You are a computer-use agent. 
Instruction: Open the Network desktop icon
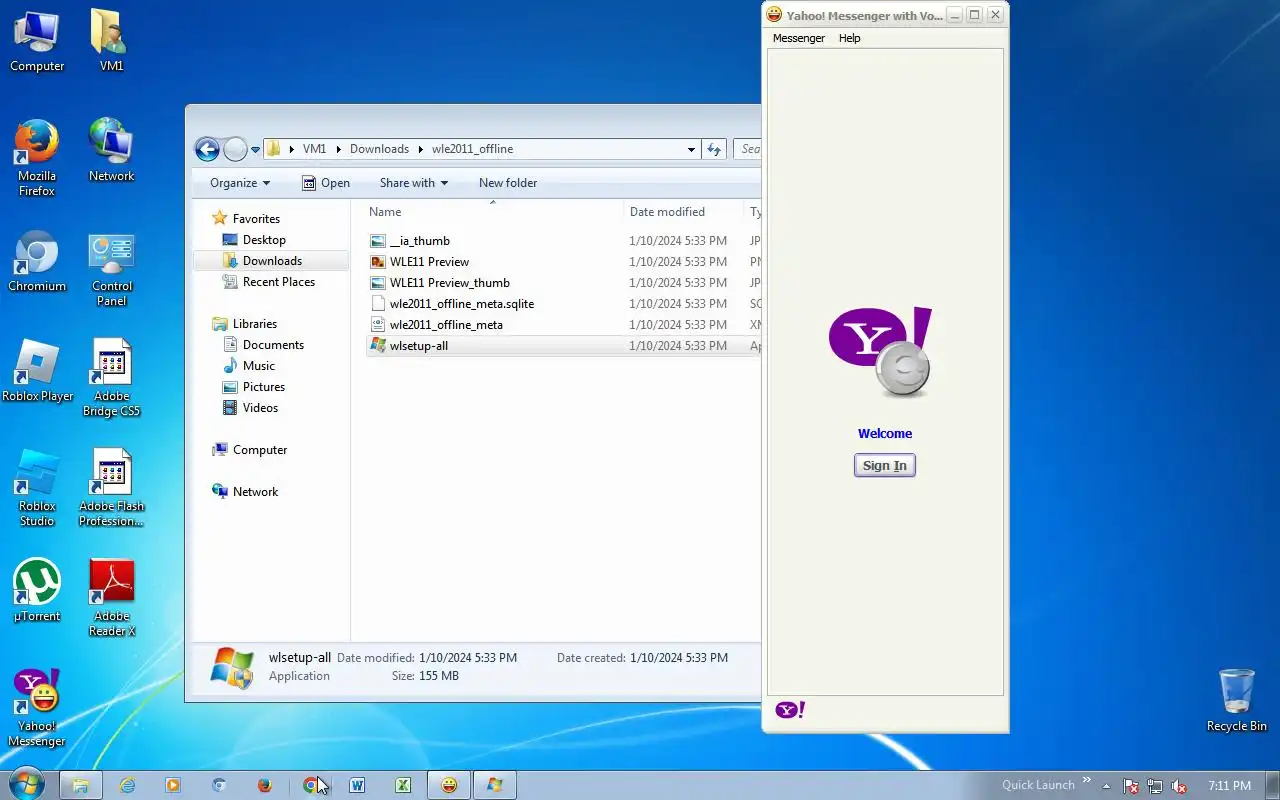click(x=111, y=150)
